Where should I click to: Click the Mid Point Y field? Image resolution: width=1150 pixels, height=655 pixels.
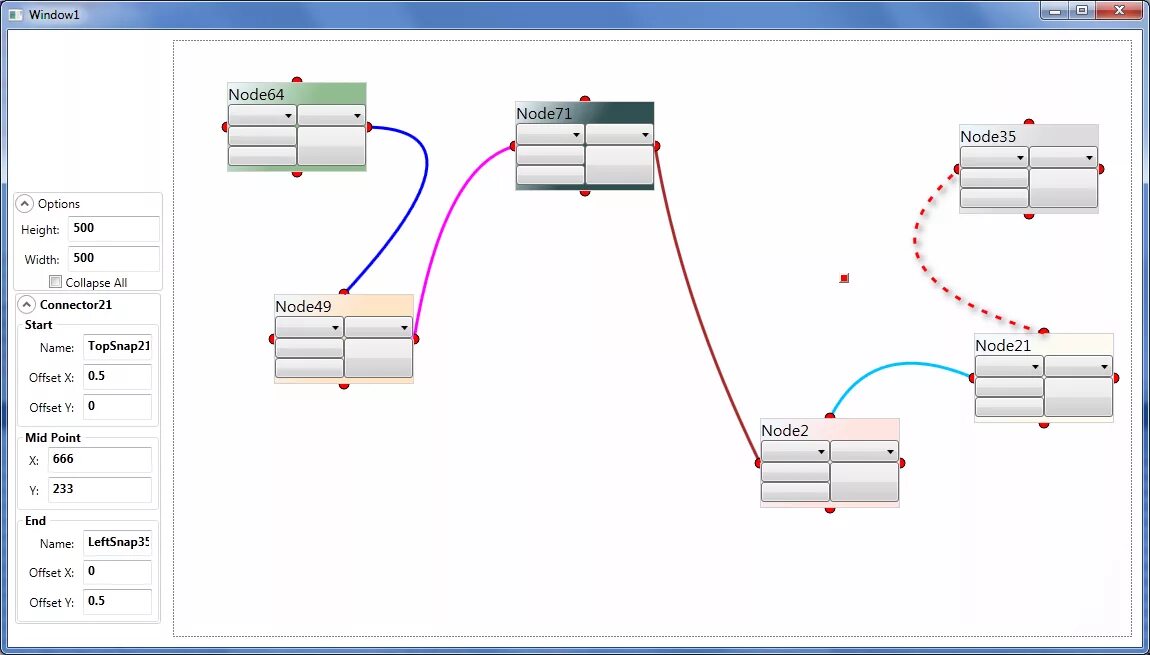pyautogui.click(x=100, y=490)
